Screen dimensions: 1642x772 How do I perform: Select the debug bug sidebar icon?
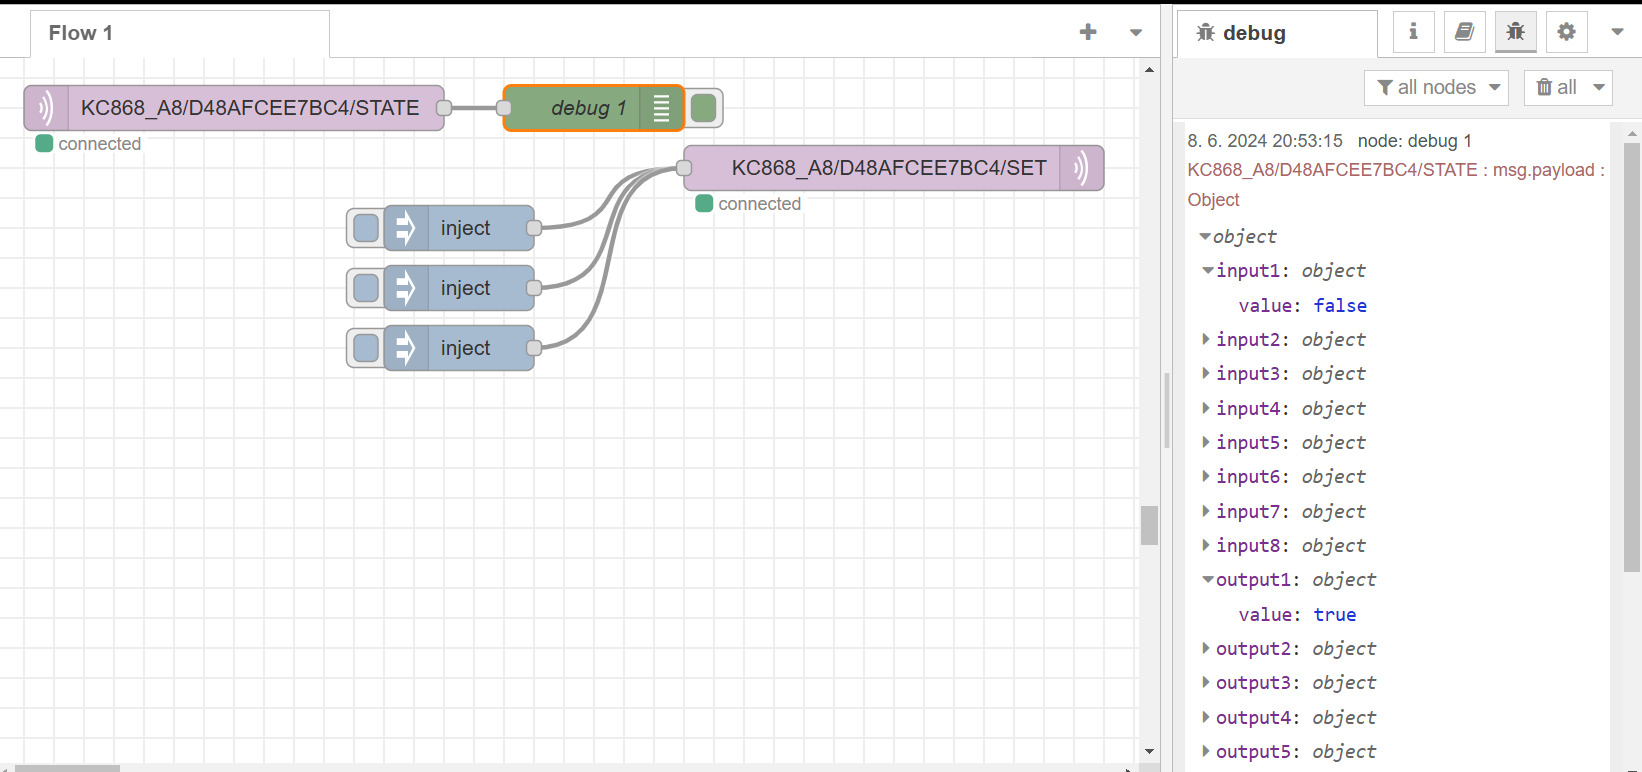(1515, 32)
